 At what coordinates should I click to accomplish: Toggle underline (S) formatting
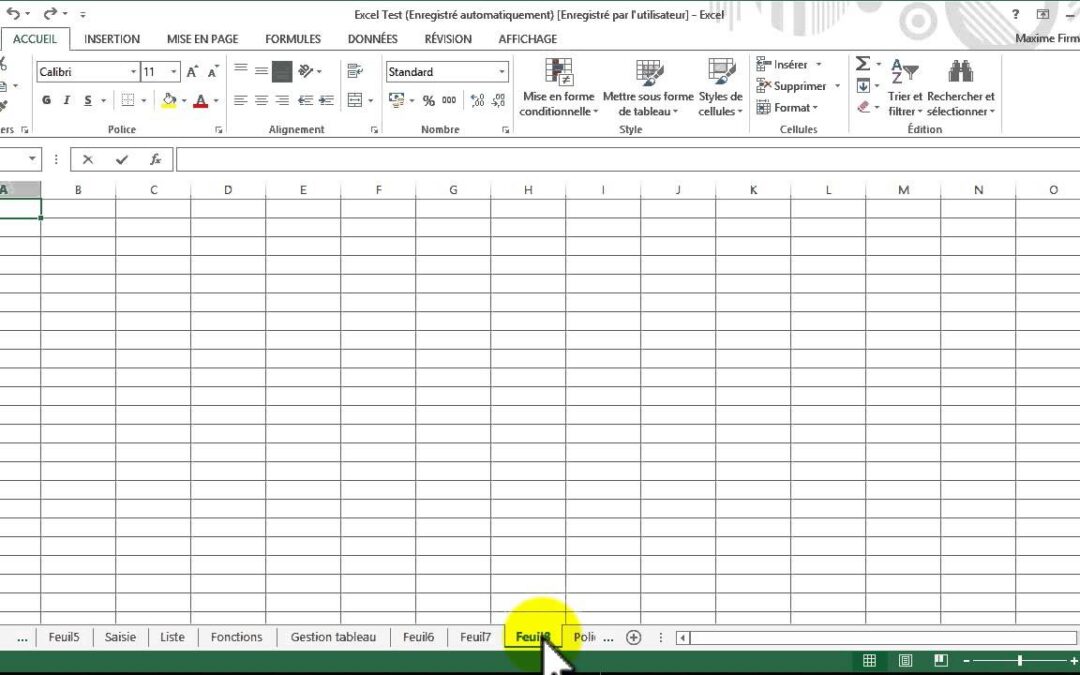click(x=87, y=101)
